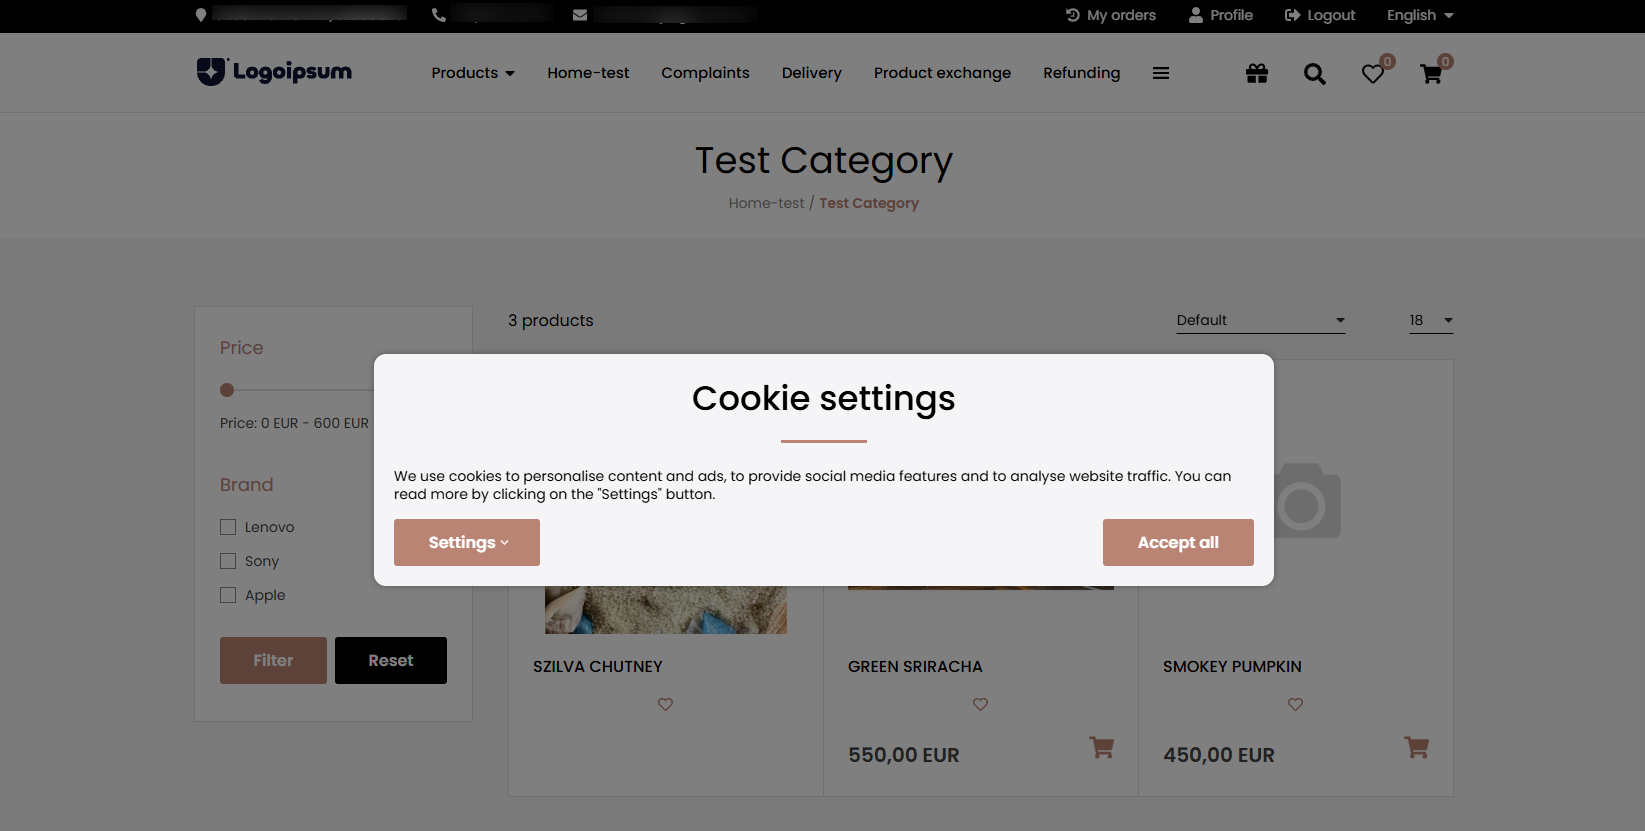Go to the Complaints page
Viewport: 1645px width, 831px height.
pyautogui.click(x=705, y=72)
